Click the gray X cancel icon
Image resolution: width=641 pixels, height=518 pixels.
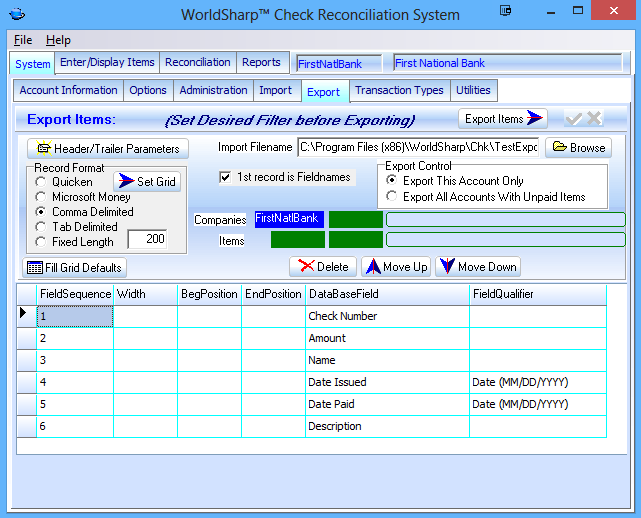594,119
